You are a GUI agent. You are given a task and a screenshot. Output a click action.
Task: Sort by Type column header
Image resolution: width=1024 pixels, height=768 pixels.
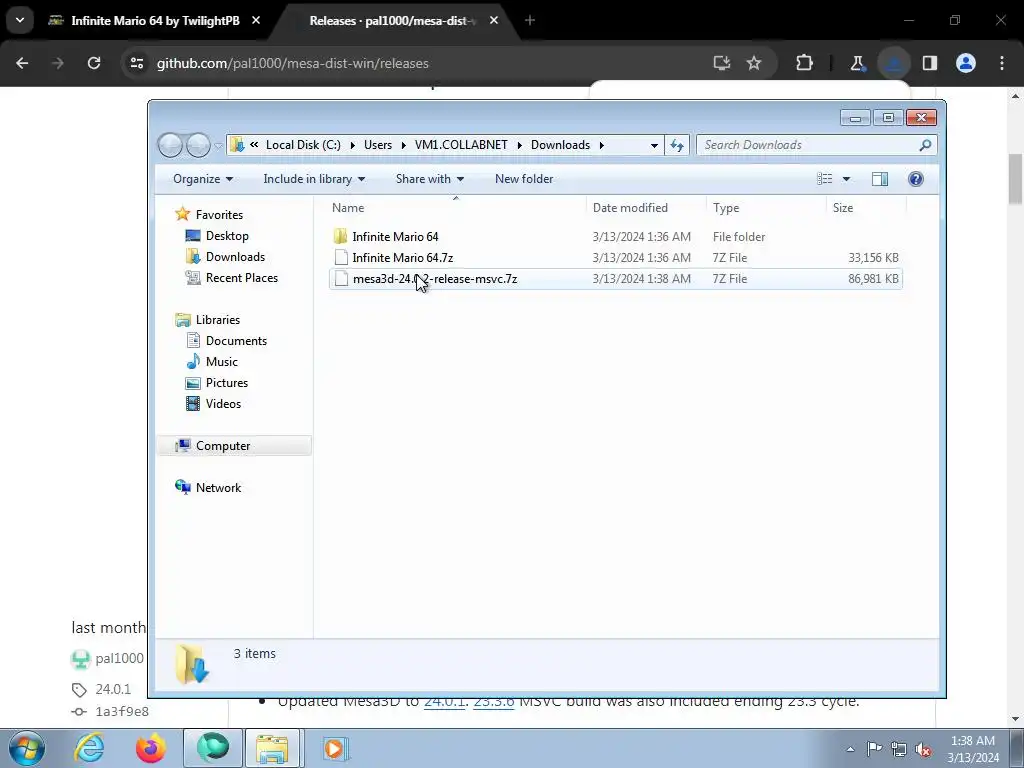767,208
